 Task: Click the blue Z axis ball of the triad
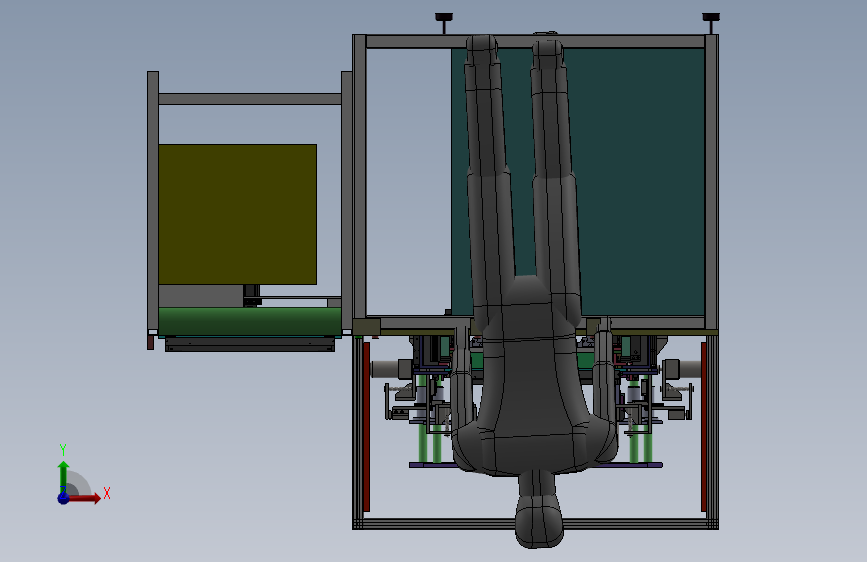point(63,498)
